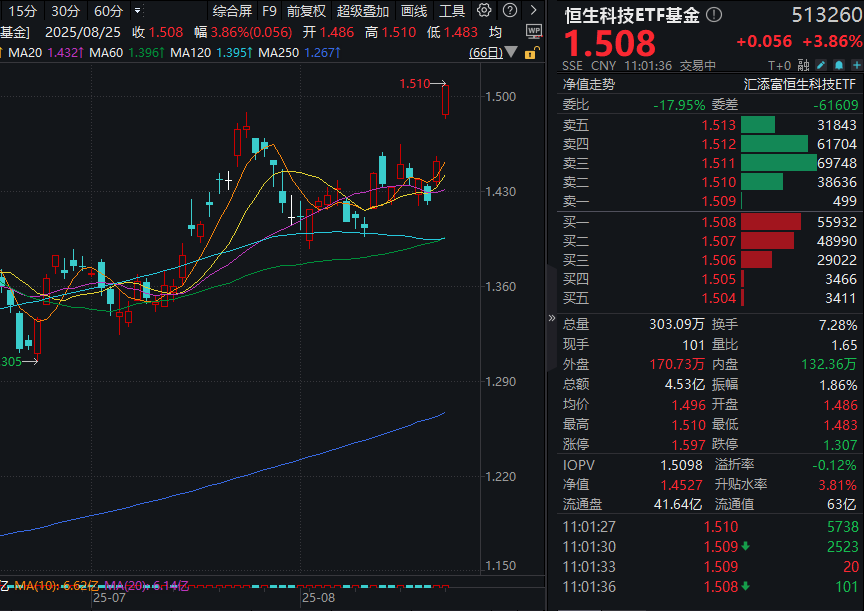Open the dropdown next to 60分

point(135,11)
